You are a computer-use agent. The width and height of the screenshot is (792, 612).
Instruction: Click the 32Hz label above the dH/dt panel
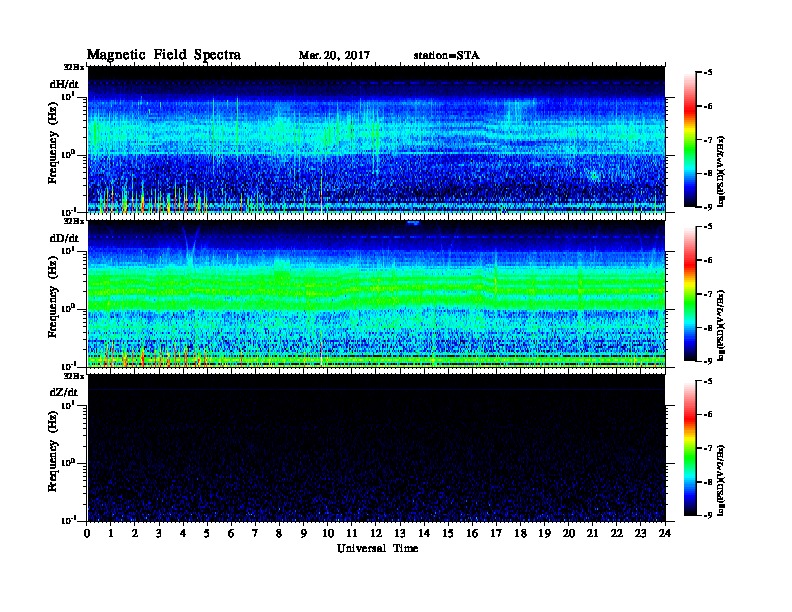pyautogui.click(x=74, y=67)
